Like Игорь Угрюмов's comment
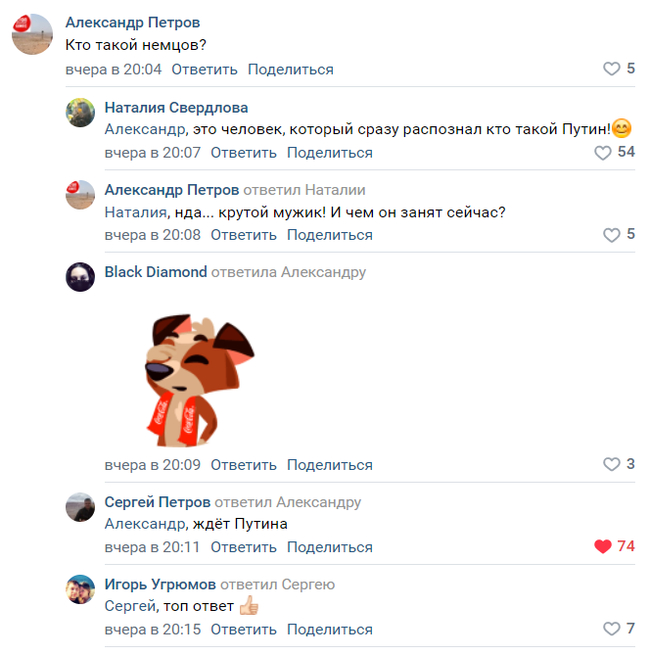 612,629
